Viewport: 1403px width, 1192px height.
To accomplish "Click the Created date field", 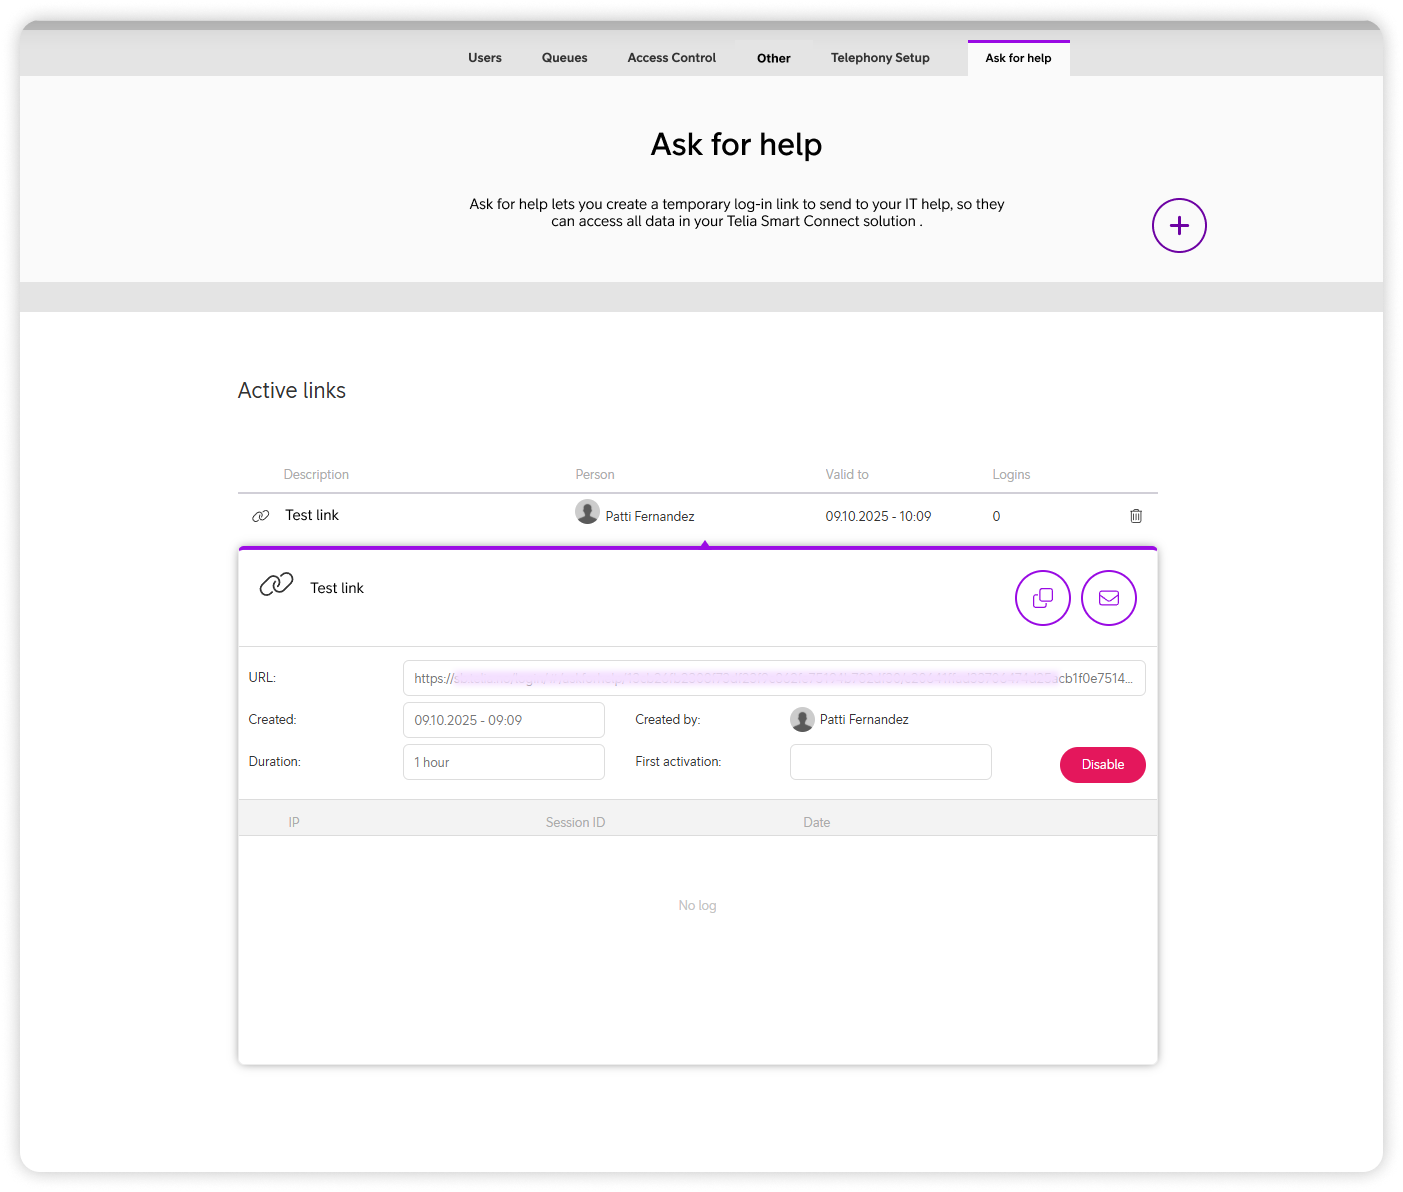I will pos(503,720).
